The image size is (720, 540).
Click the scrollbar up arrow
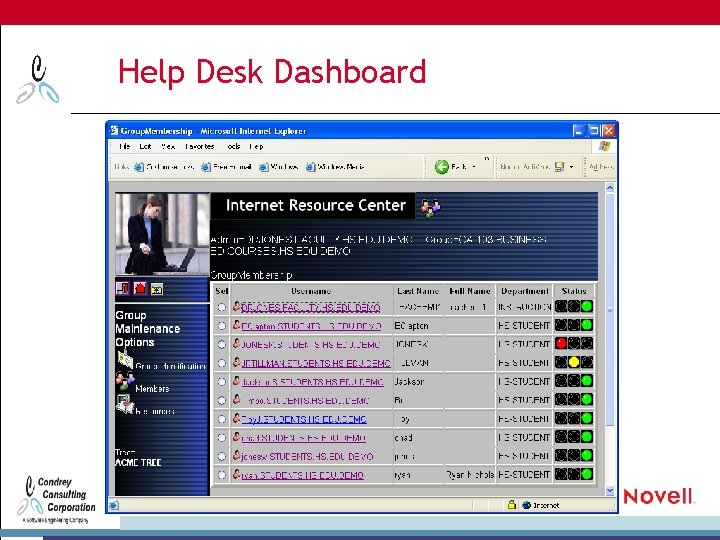[x=610, y=187]
